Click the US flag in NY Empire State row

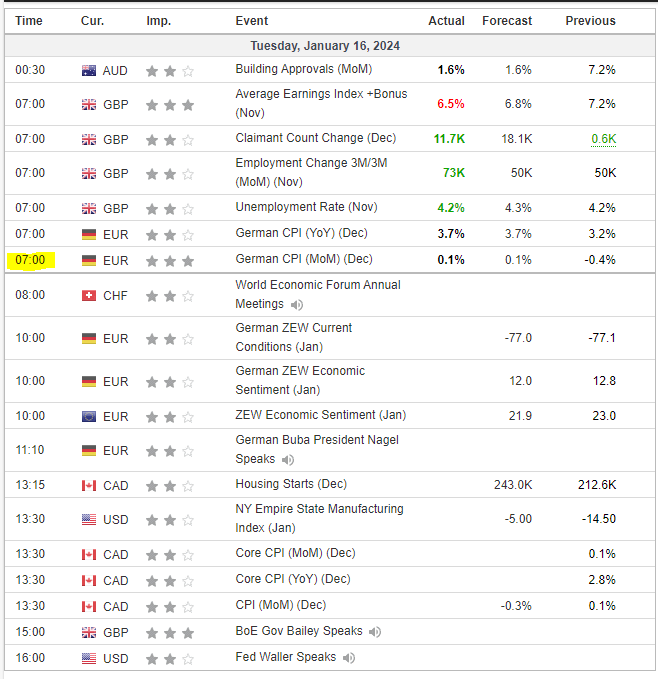(x=89, y=519)
